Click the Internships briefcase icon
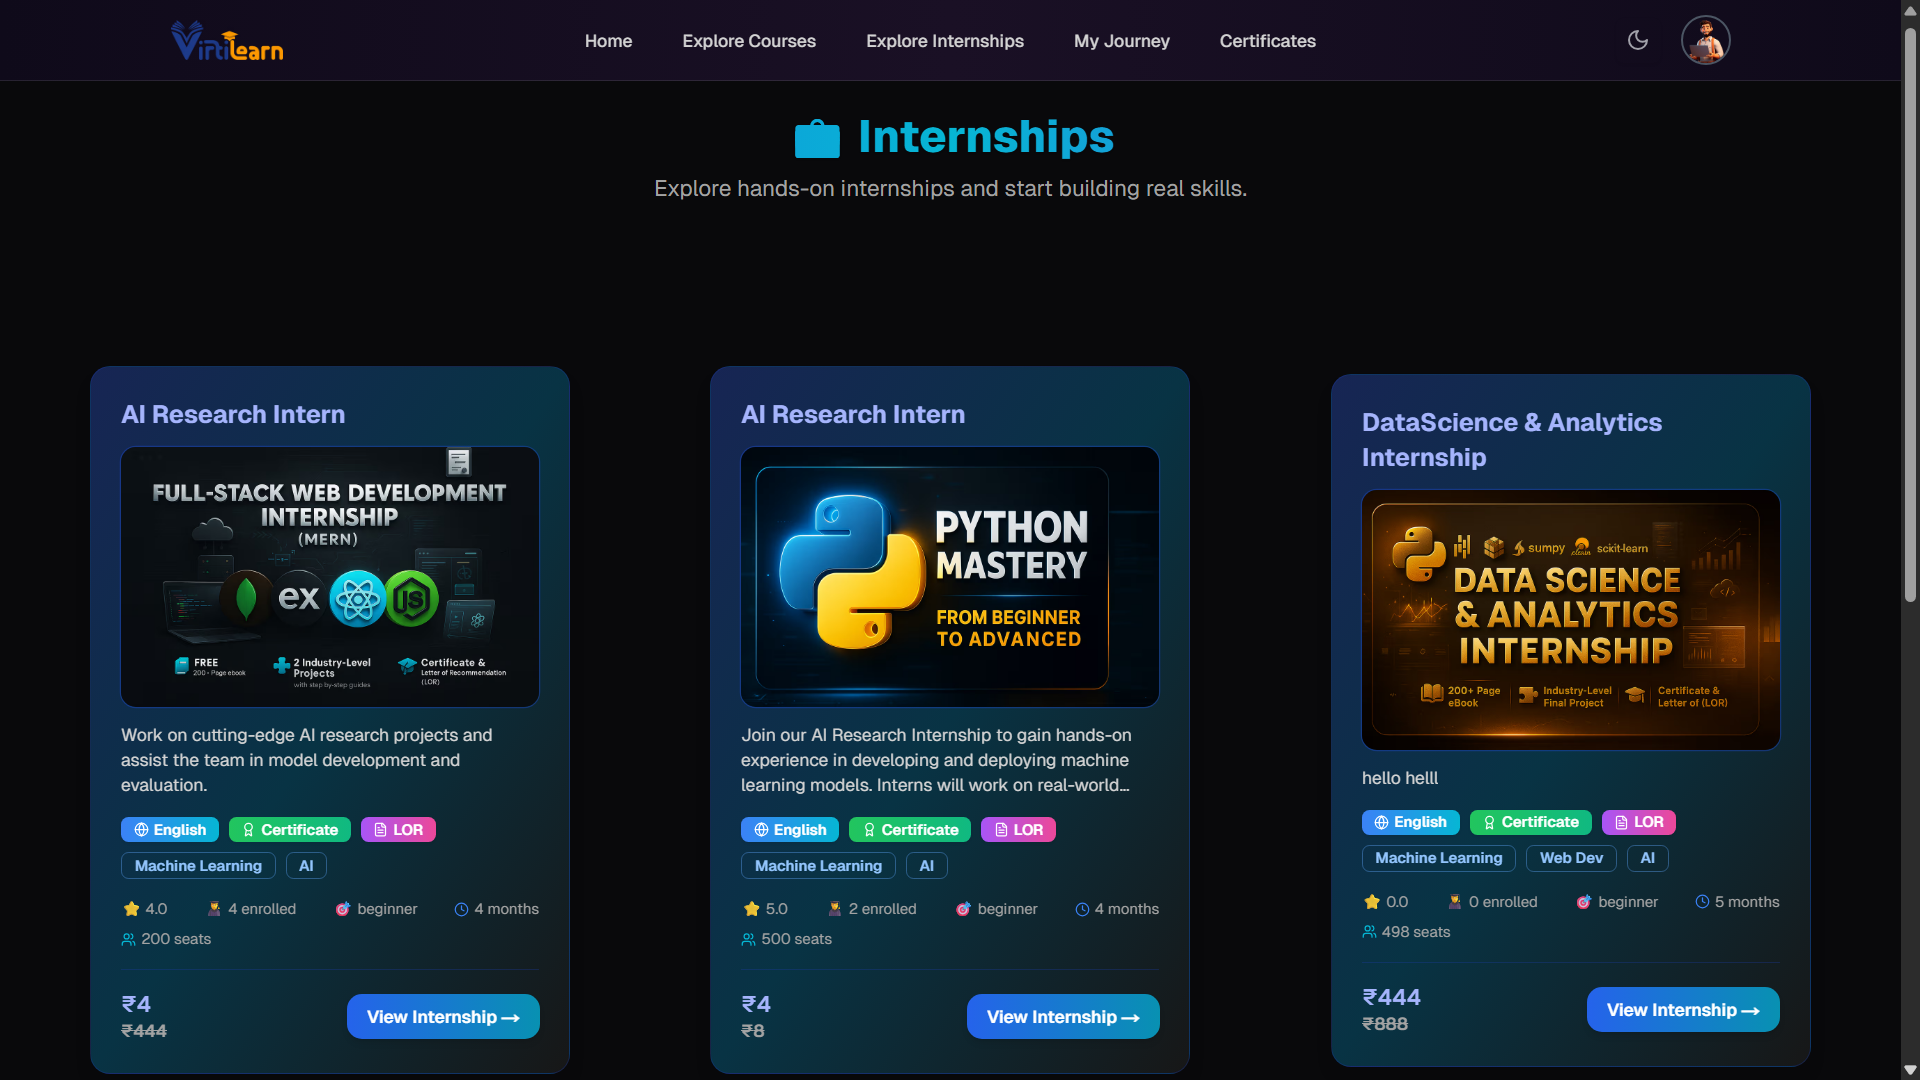This screenshot has height=1080, width=1920. 817,139
